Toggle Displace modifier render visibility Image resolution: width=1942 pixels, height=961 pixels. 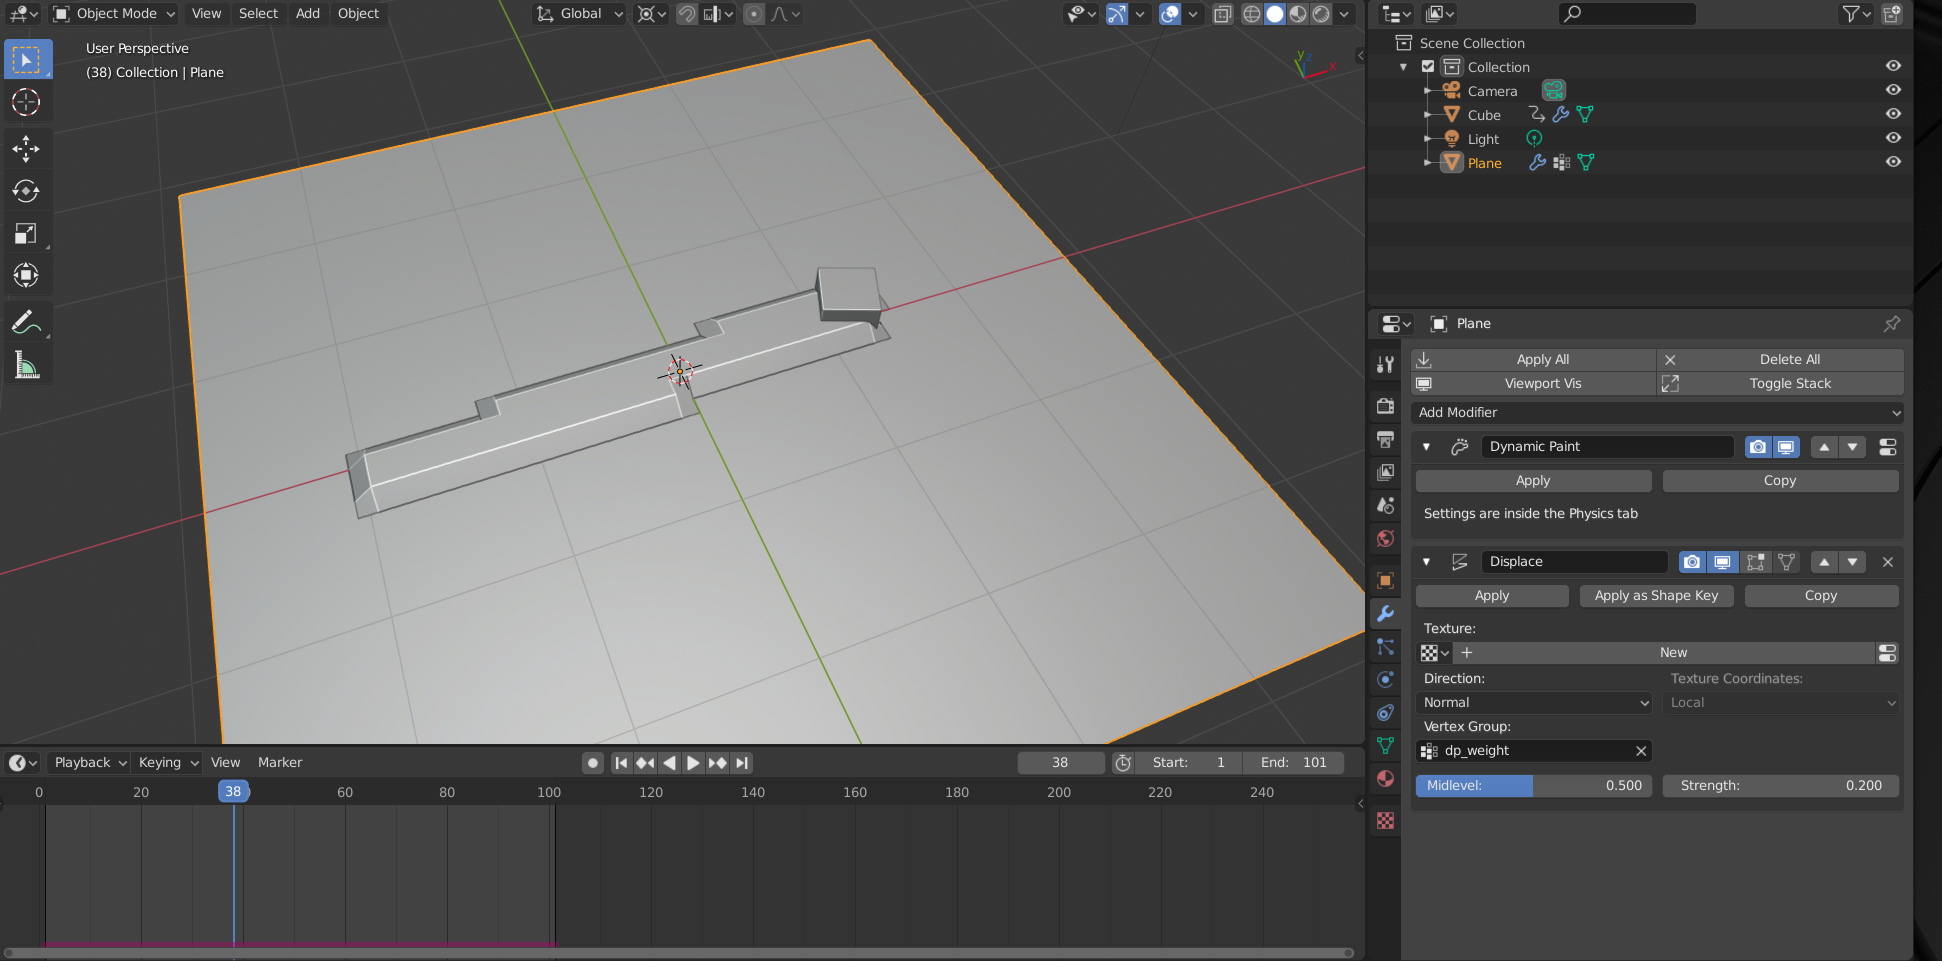(1691, 562)
